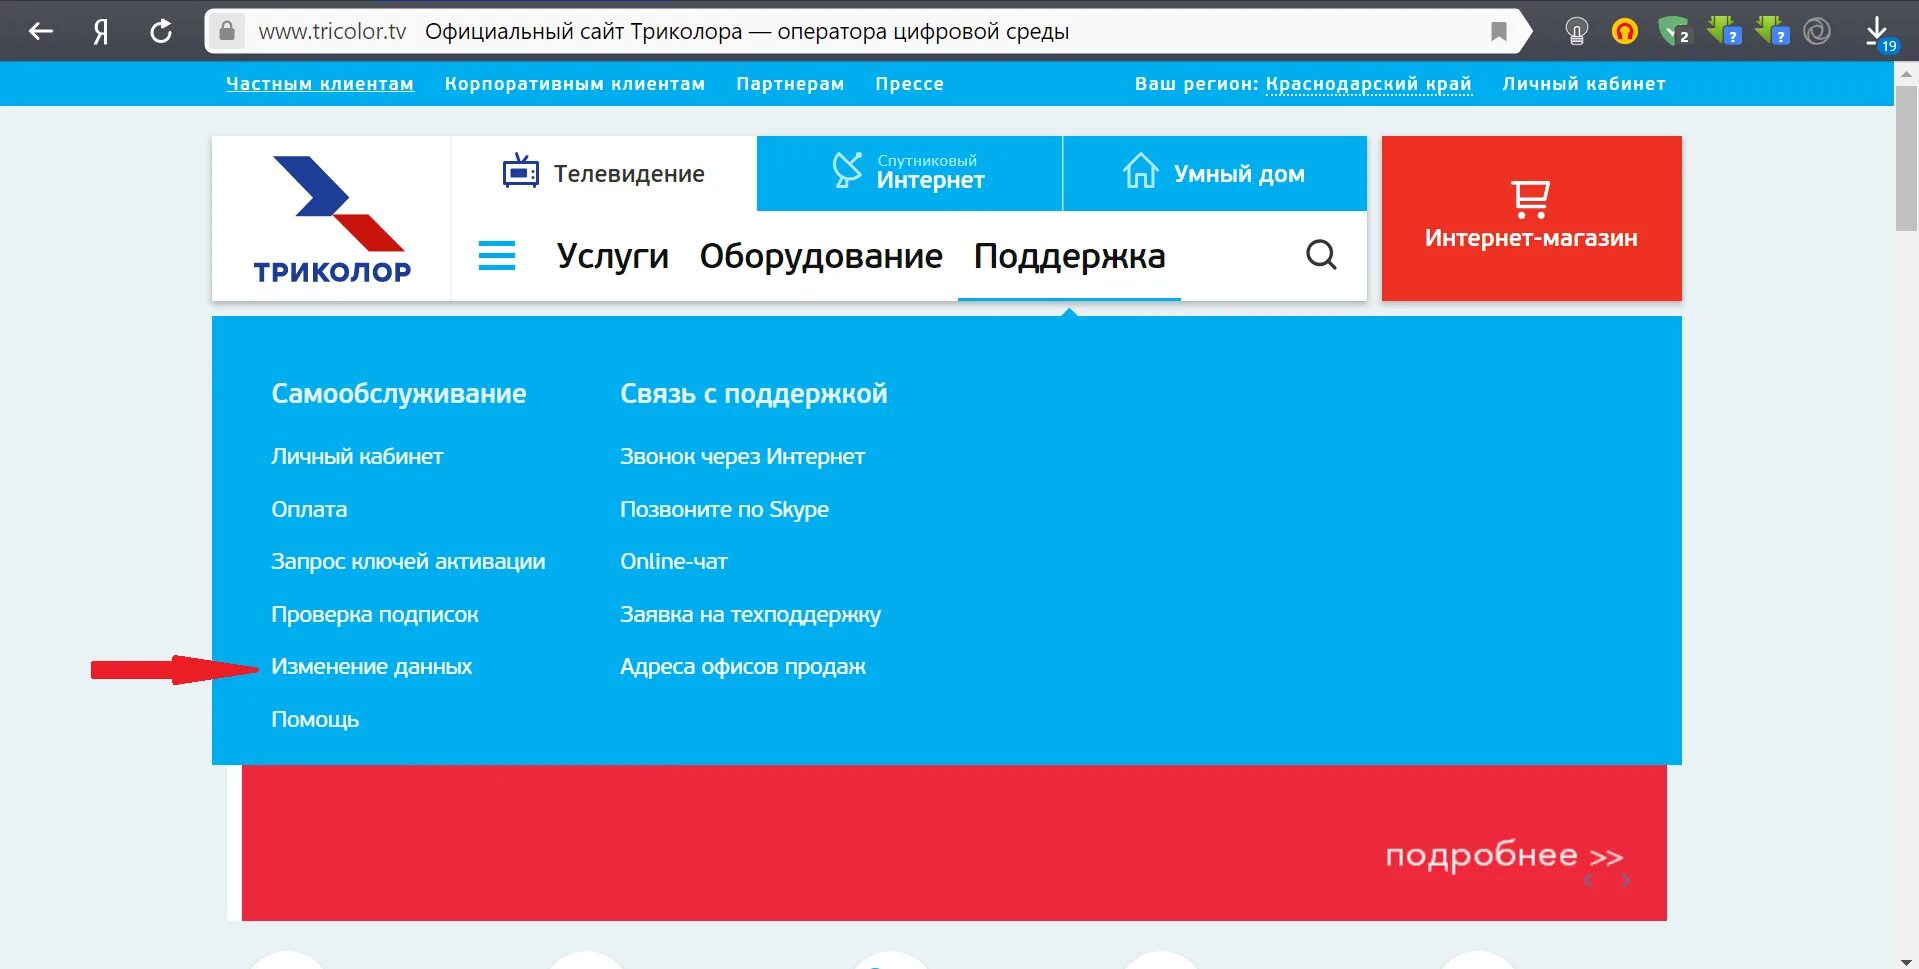
Task: Open Изменение данных link
Action: pyautogui.click(x=371, y=666)
